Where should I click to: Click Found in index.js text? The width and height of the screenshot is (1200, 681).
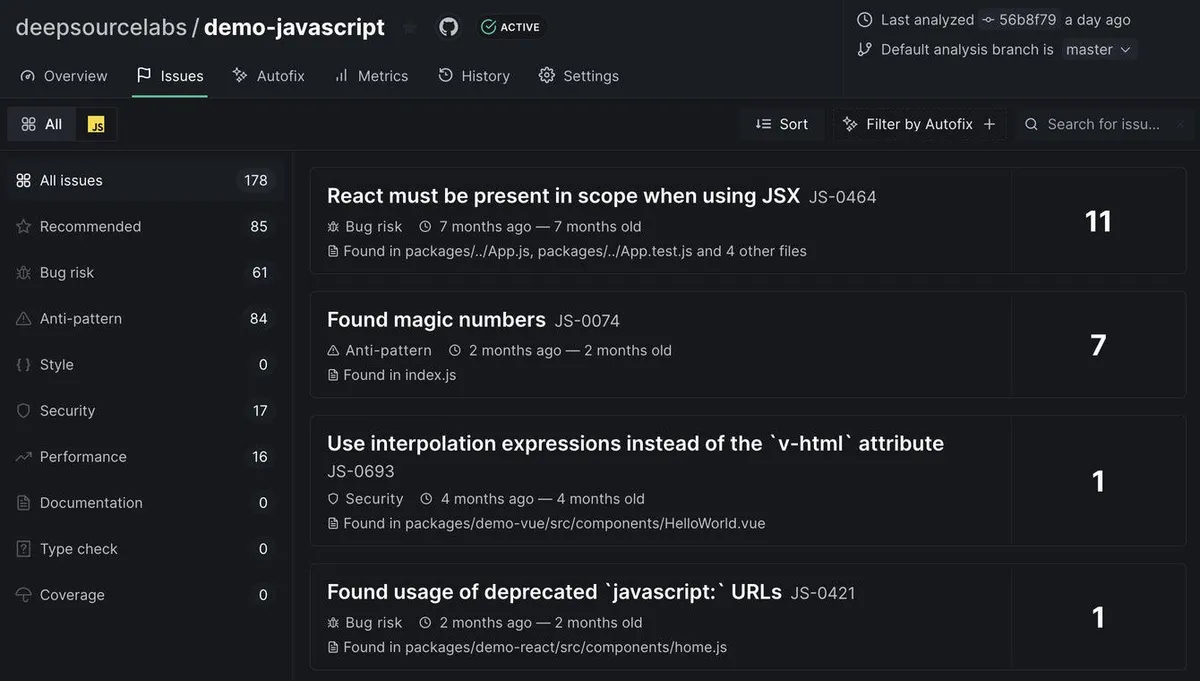coord(399,375)
